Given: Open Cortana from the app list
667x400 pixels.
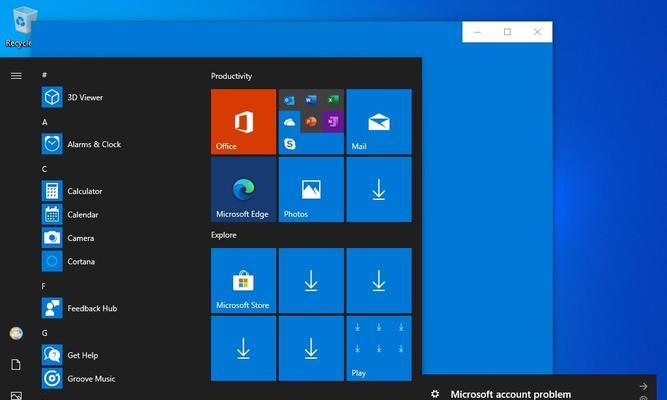Looking at the screenshot, I should coord(68,261).
